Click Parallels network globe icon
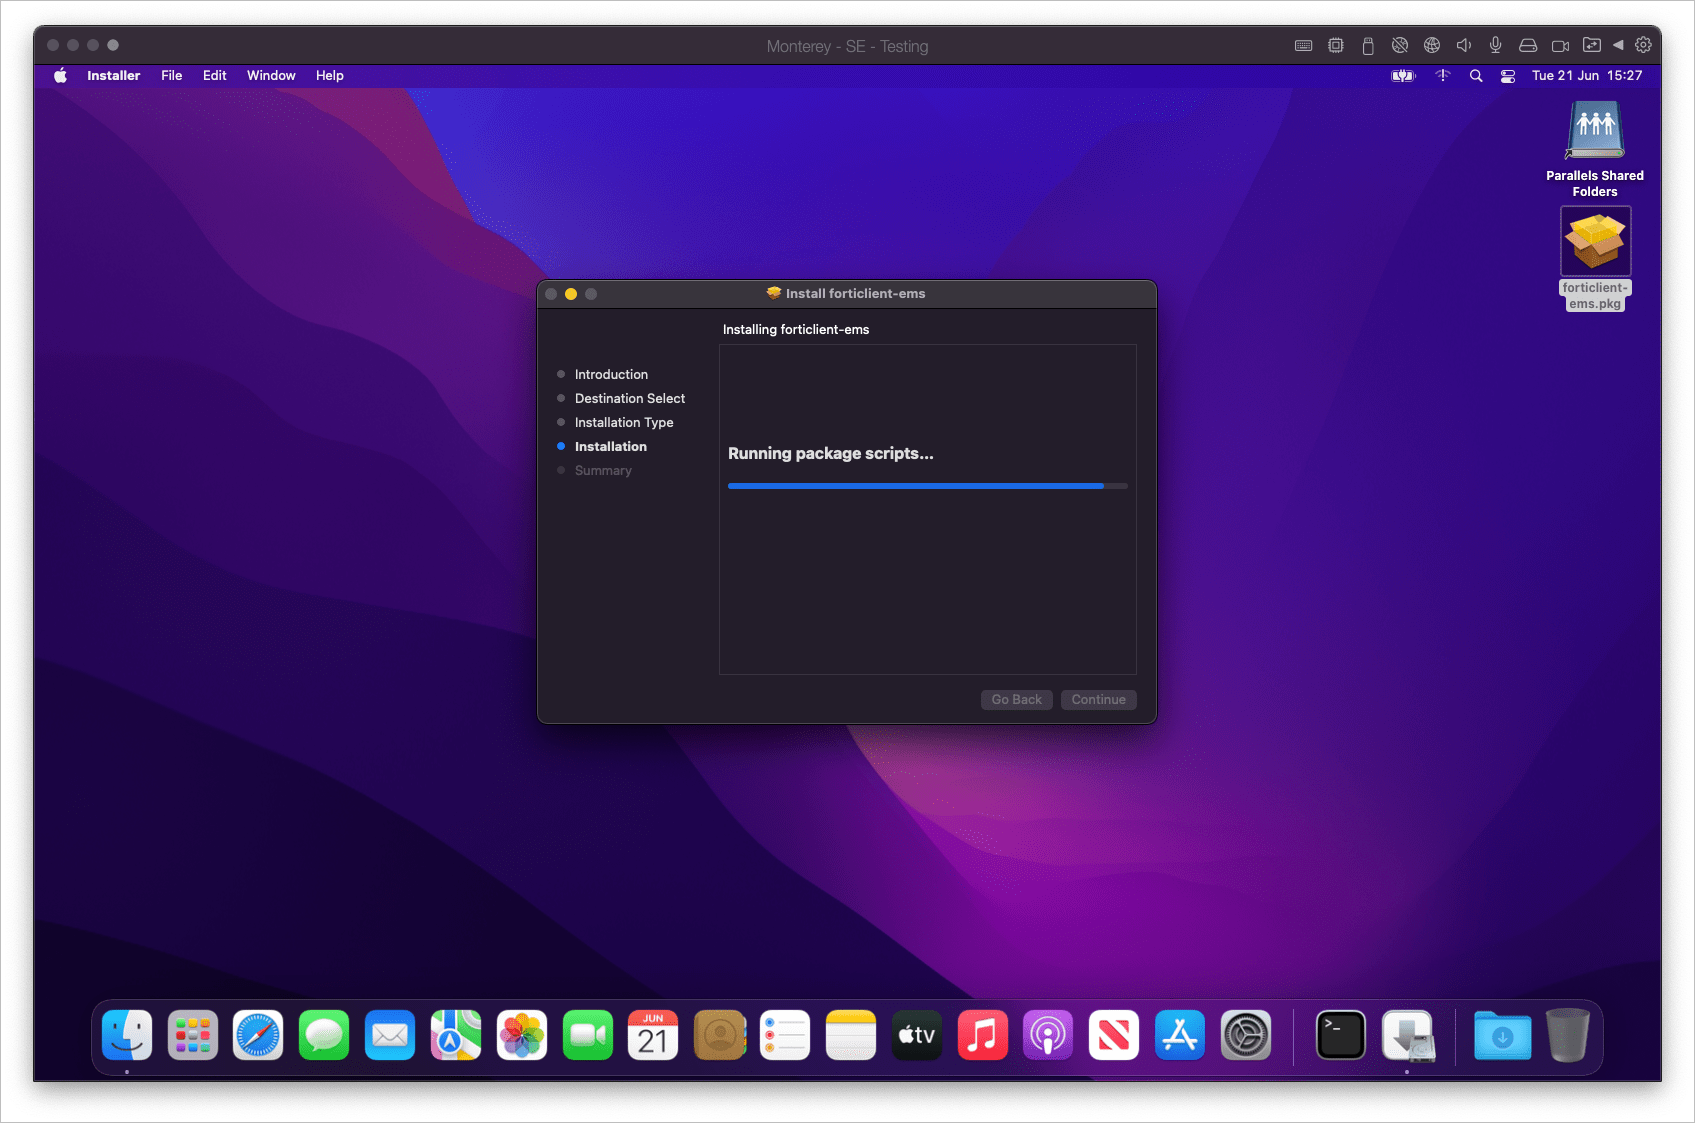The width and height of the screenshot is (1695, 1123). (1432, 46)
